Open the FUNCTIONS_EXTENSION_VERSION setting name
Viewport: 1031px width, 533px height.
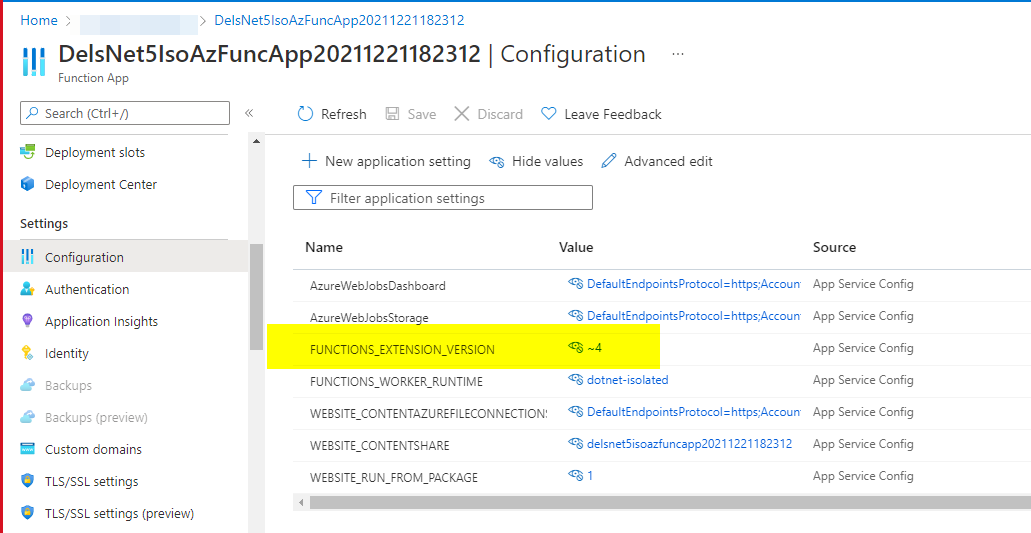(402, 350)
